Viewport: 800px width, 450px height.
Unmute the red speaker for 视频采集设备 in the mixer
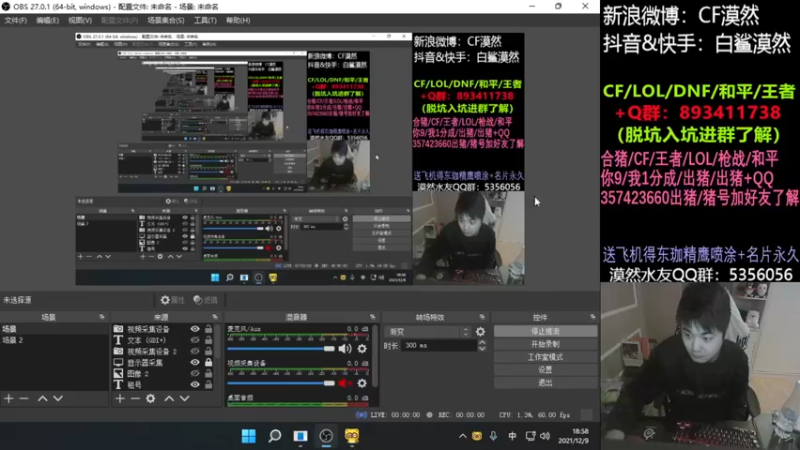(x=345, y=383)
